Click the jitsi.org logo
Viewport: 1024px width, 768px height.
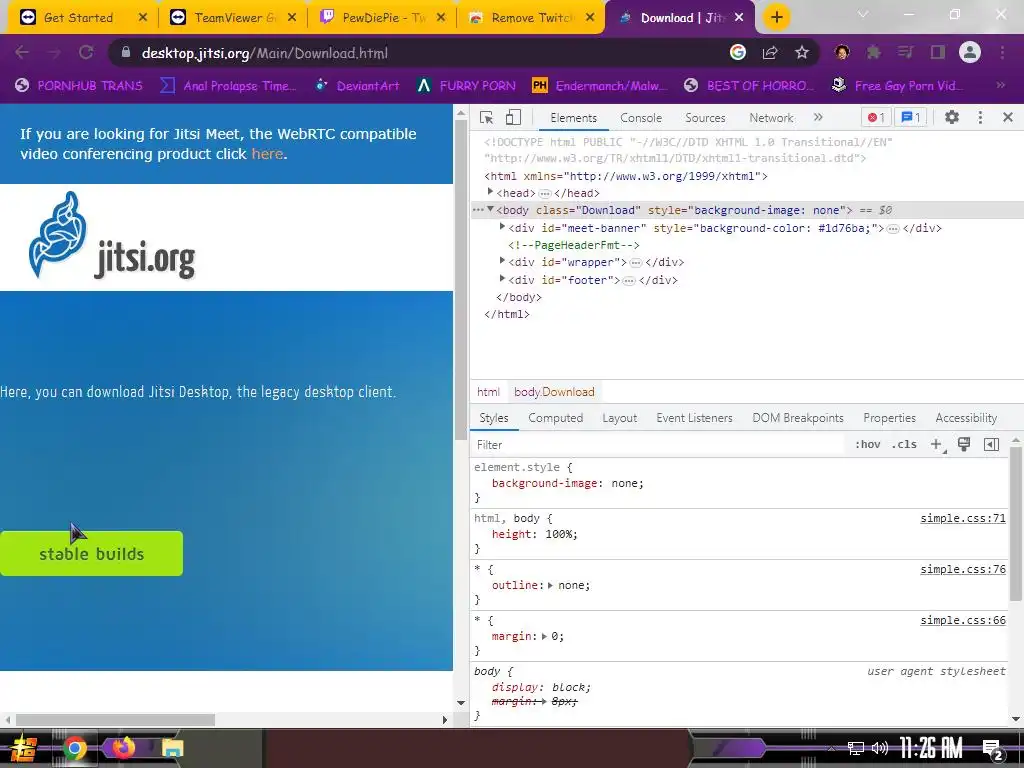click(x=112, y=236)
